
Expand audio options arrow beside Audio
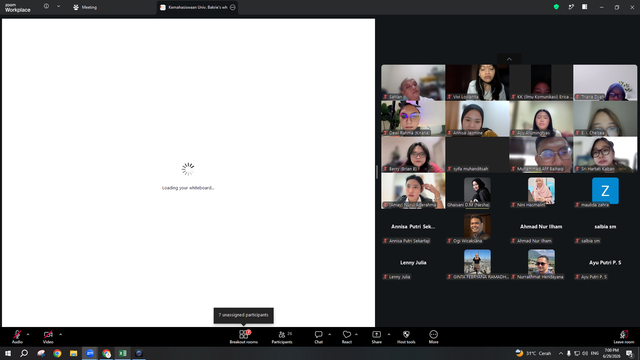tap(28, 334)
